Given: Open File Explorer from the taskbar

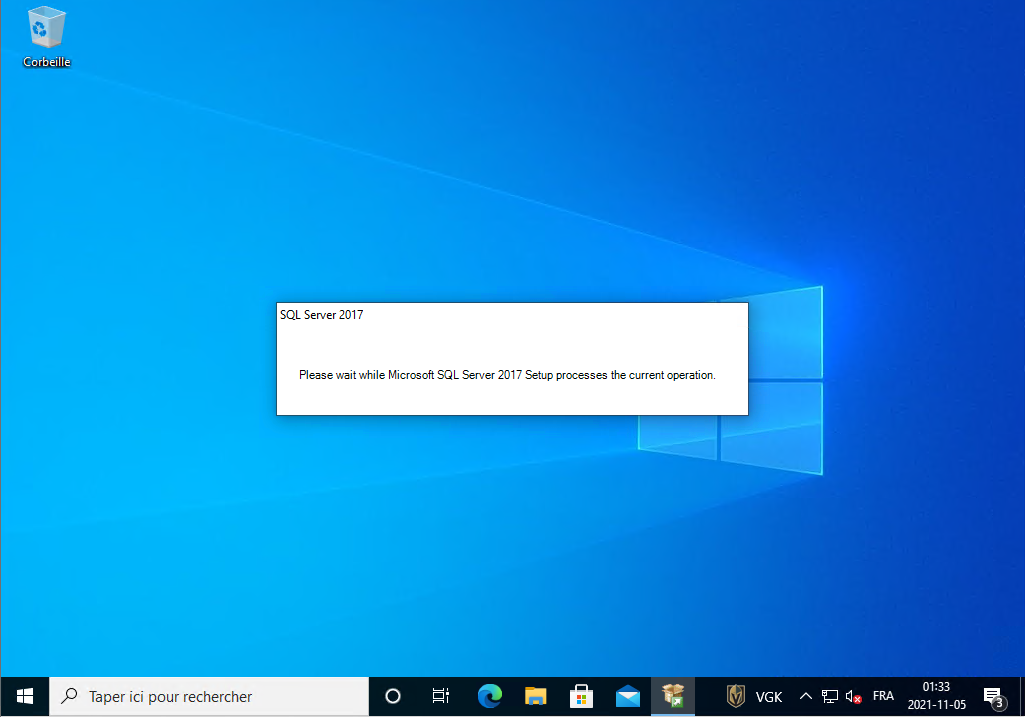Looking at the screenshot, I should click(x=536, y=696).
